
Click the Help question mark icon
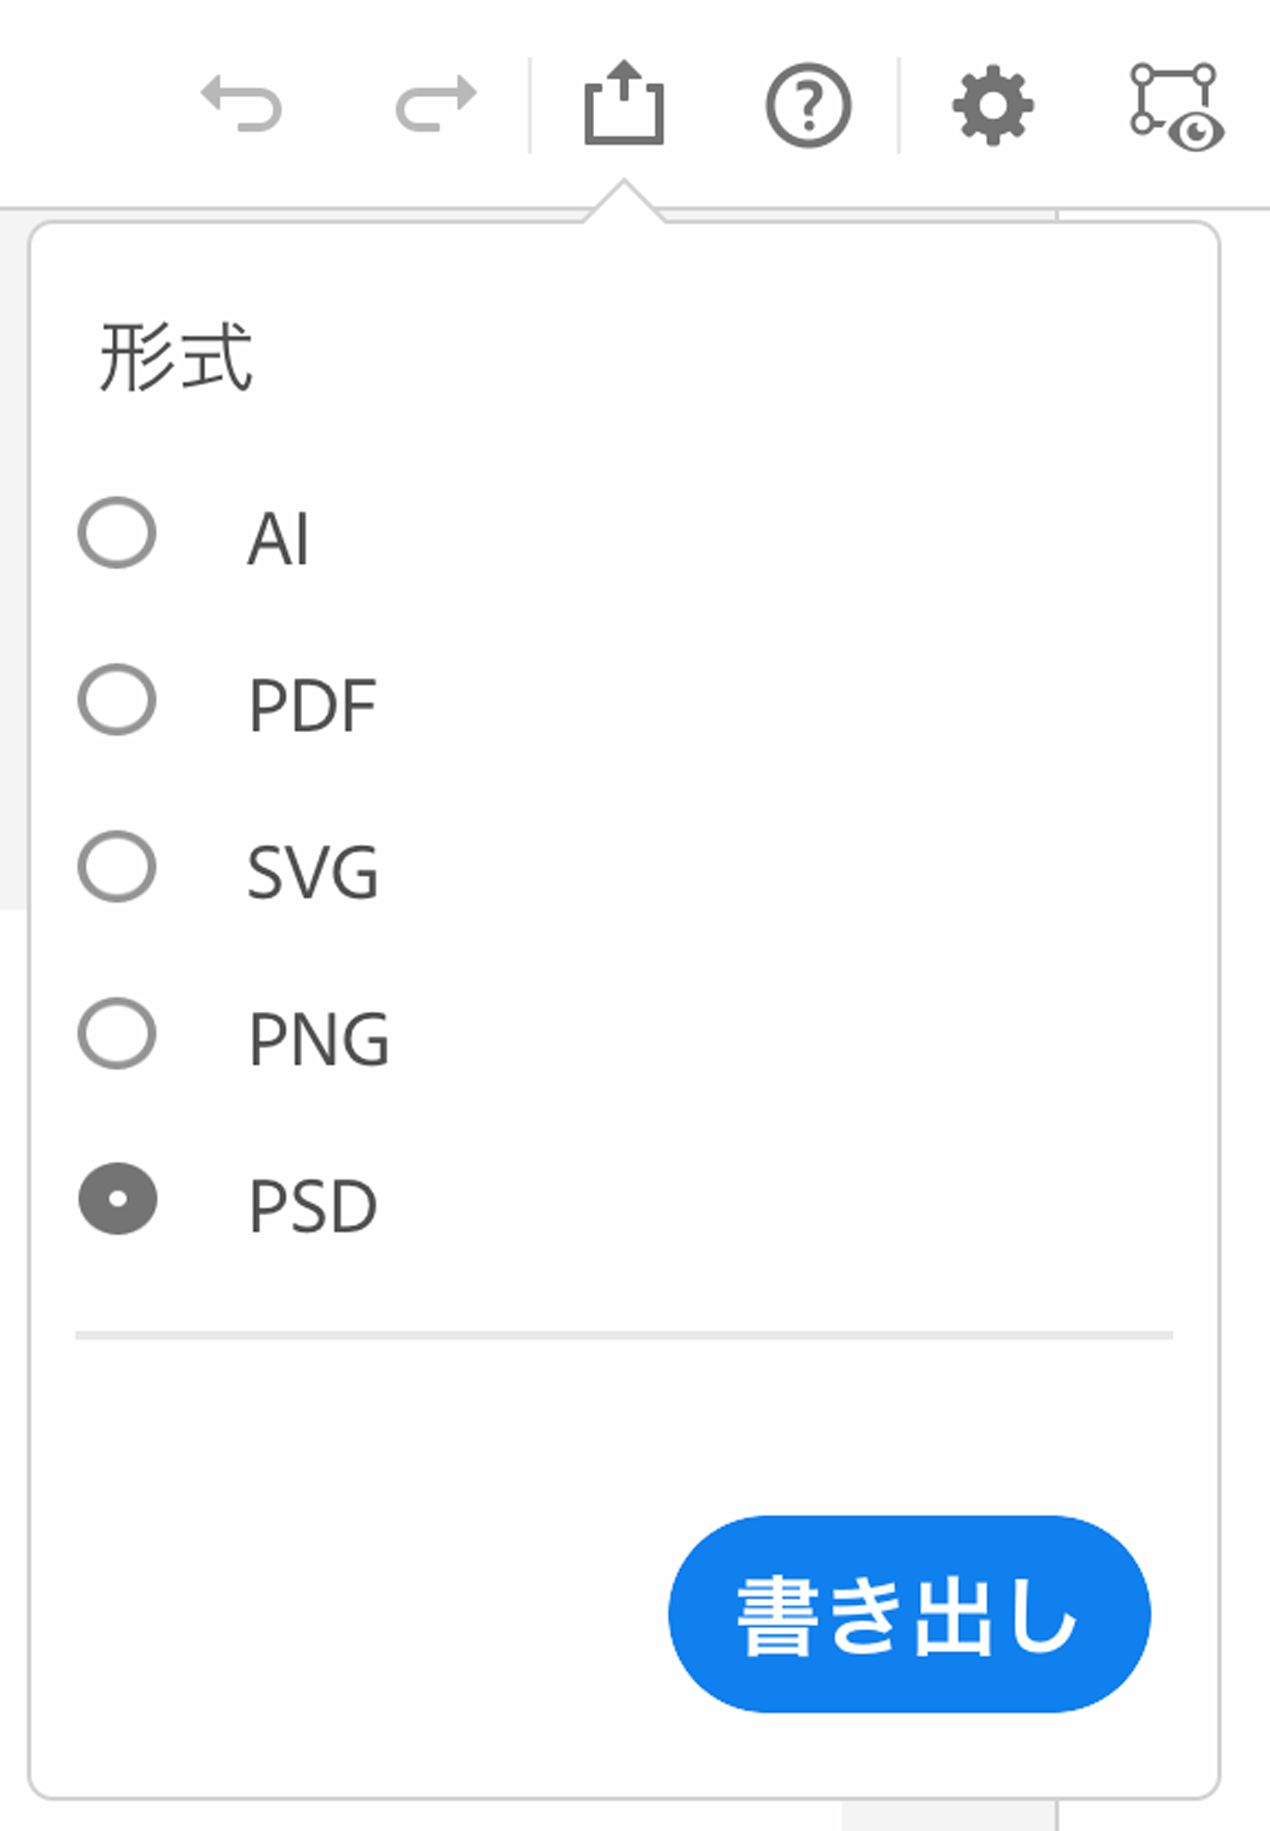tap(807, 103)
